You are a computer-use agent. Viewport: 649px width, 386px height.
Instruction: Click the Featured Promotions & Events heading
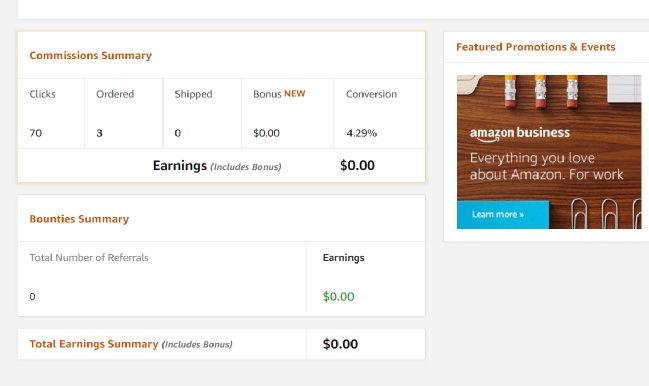pos(536,47)
